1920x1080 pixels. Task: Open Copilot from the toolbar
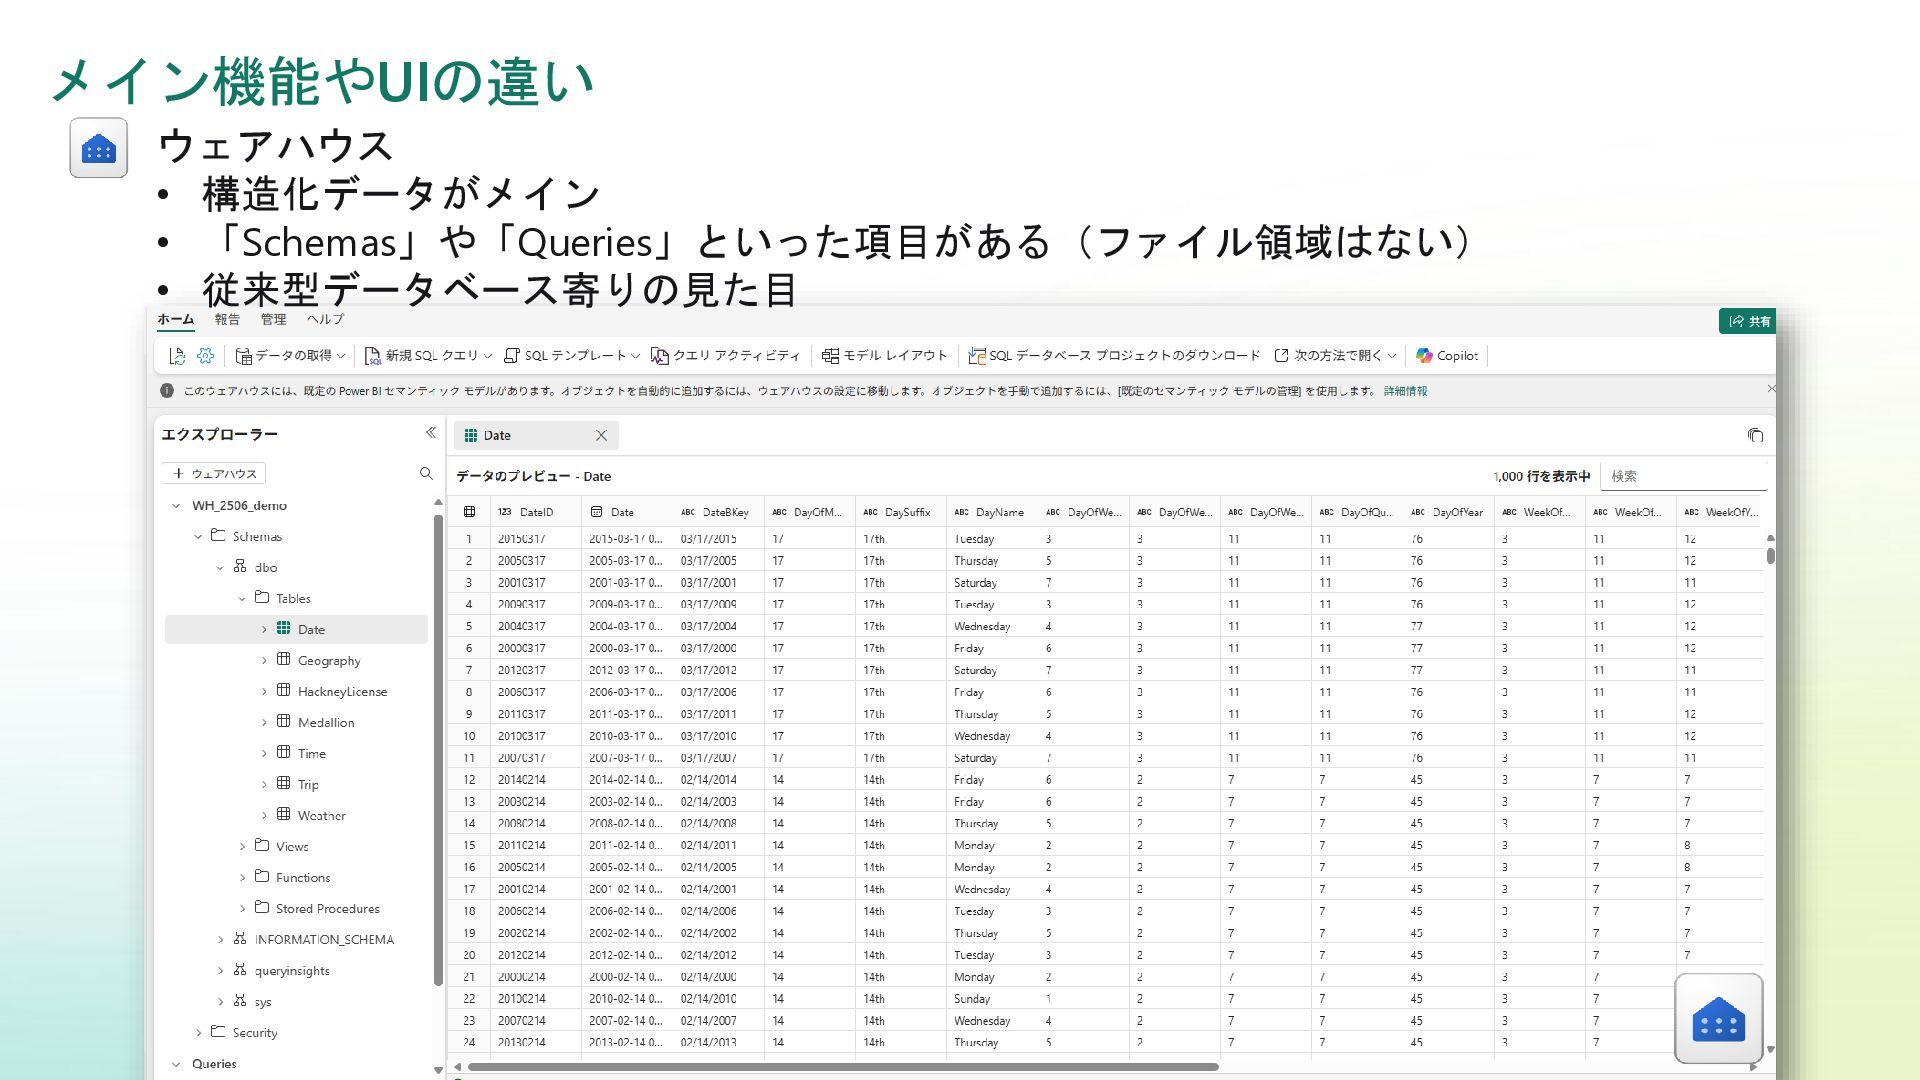[1446, 356]
